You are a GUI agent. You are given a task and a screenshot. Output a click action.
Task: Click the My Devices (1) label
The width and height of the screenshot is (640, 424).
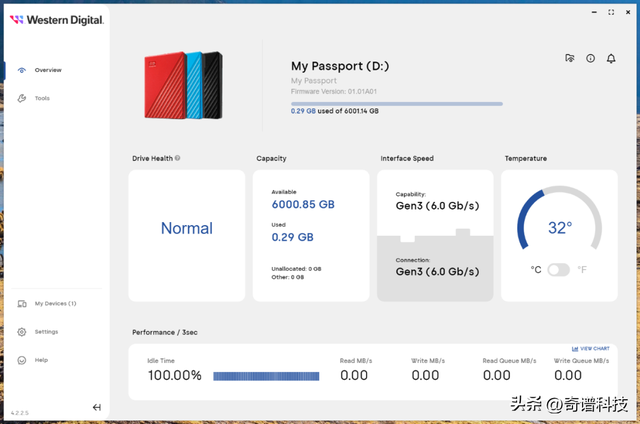tap(55, 303)
